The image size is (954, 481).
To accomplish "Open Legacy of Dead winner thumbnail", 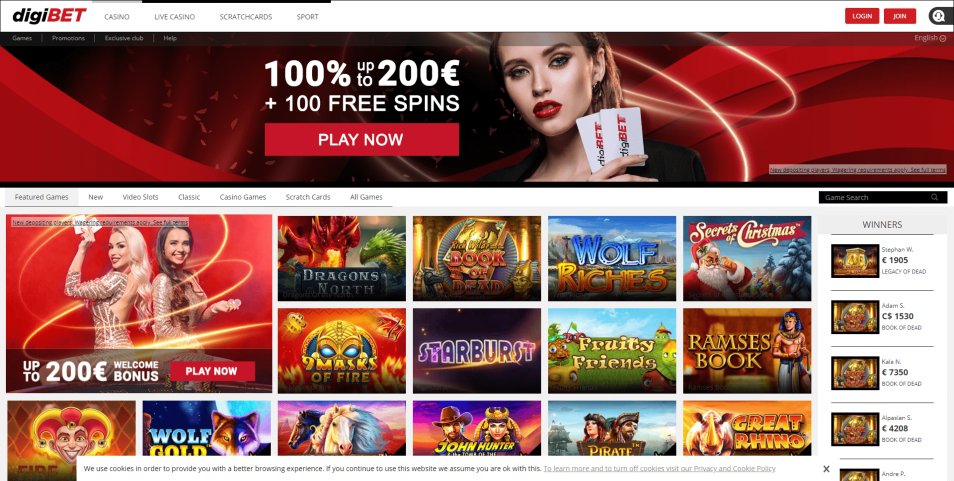I will click(855, 261).
